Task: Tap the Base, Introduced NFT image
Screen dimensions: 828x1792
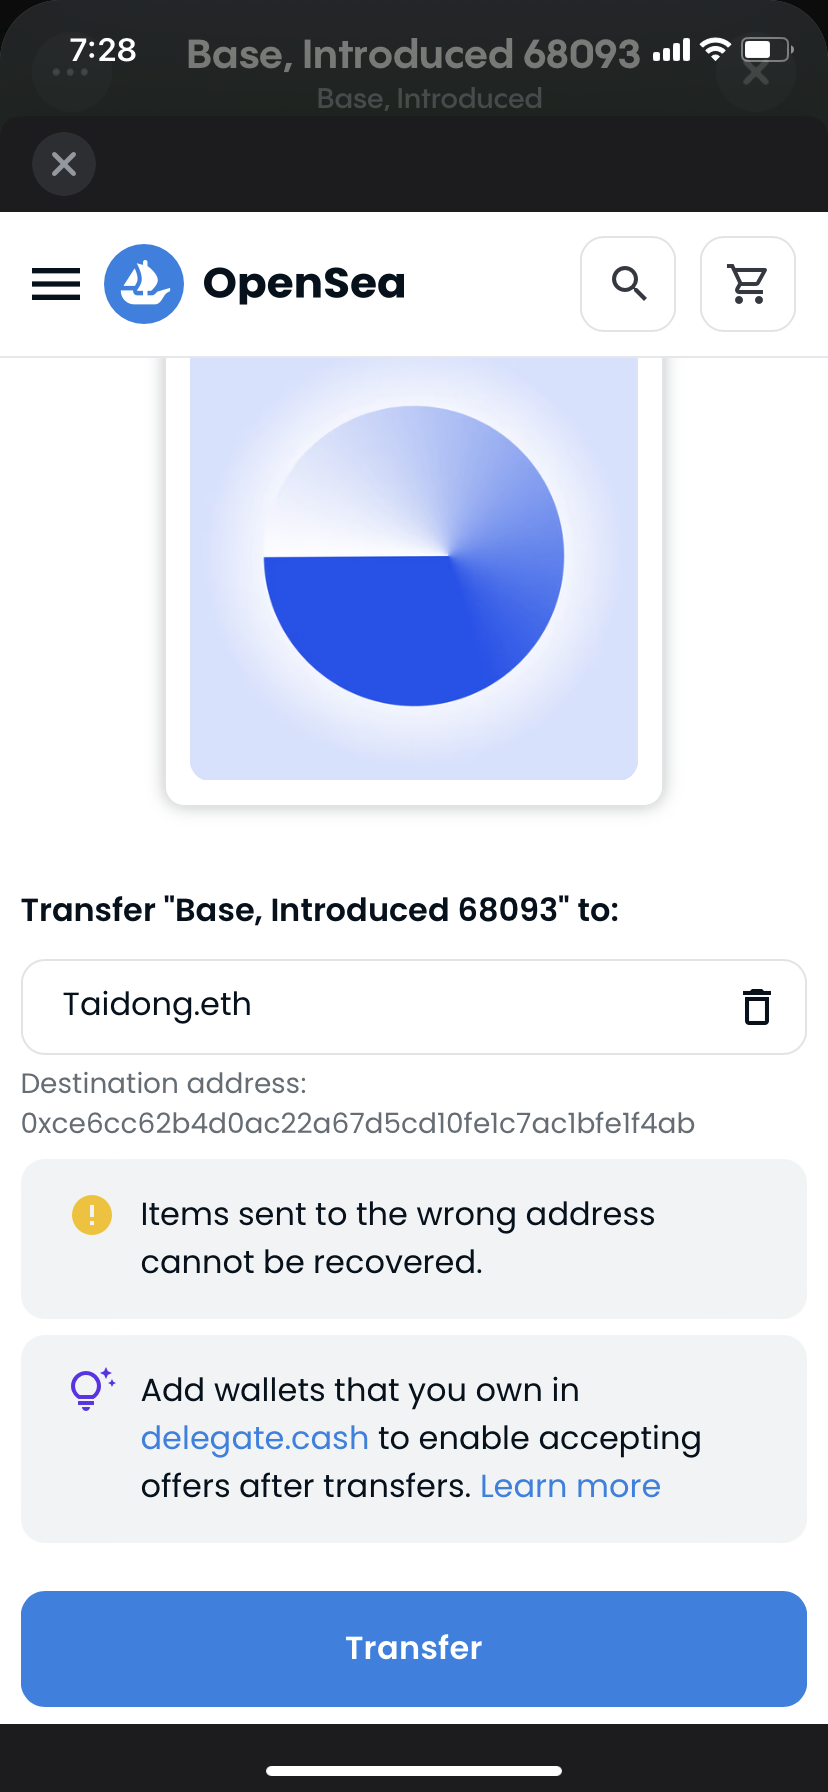Action: [414, 568]
